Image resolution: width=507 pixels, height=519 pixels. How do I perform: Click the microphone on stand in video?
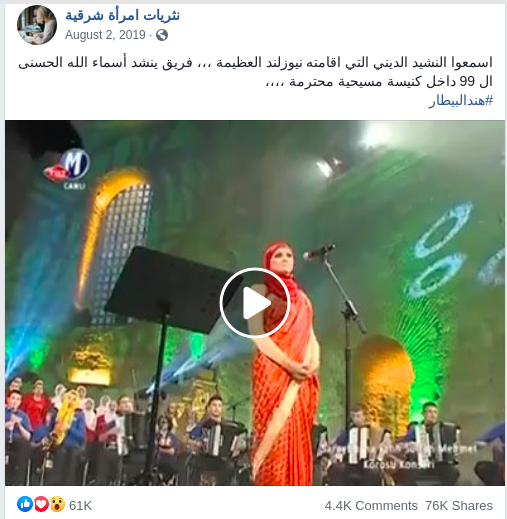319,252
